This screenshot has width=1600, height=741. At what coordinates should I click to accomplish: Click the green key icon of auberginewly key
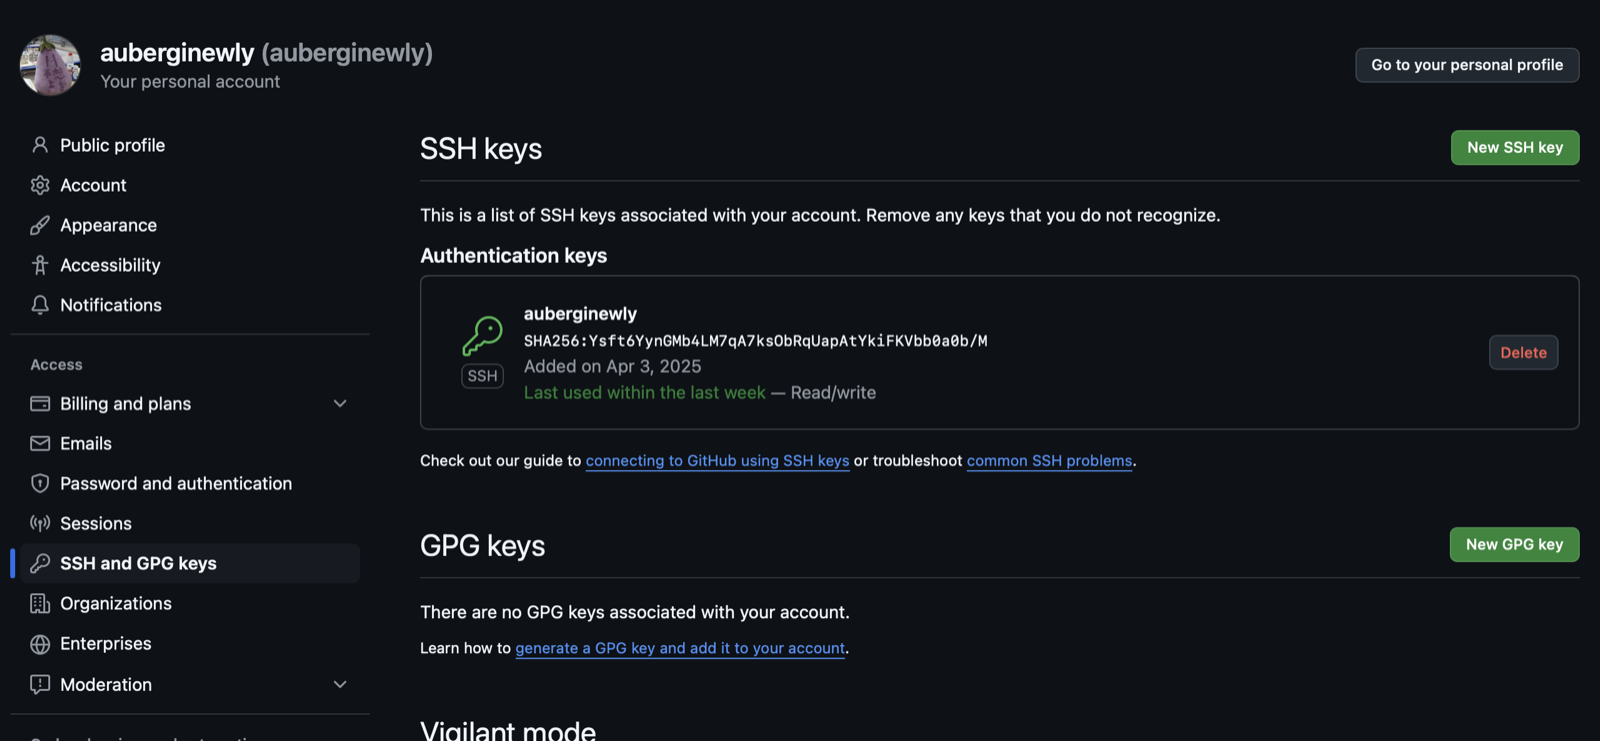pos(482,336)
